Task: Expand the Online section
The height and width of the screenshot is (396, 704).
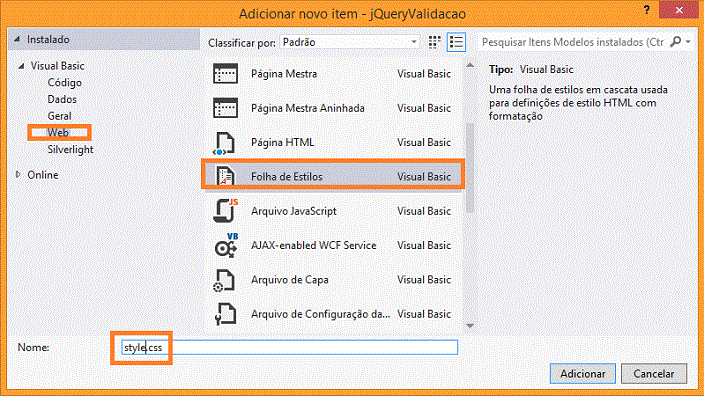Action: click(x=18, y=175)
